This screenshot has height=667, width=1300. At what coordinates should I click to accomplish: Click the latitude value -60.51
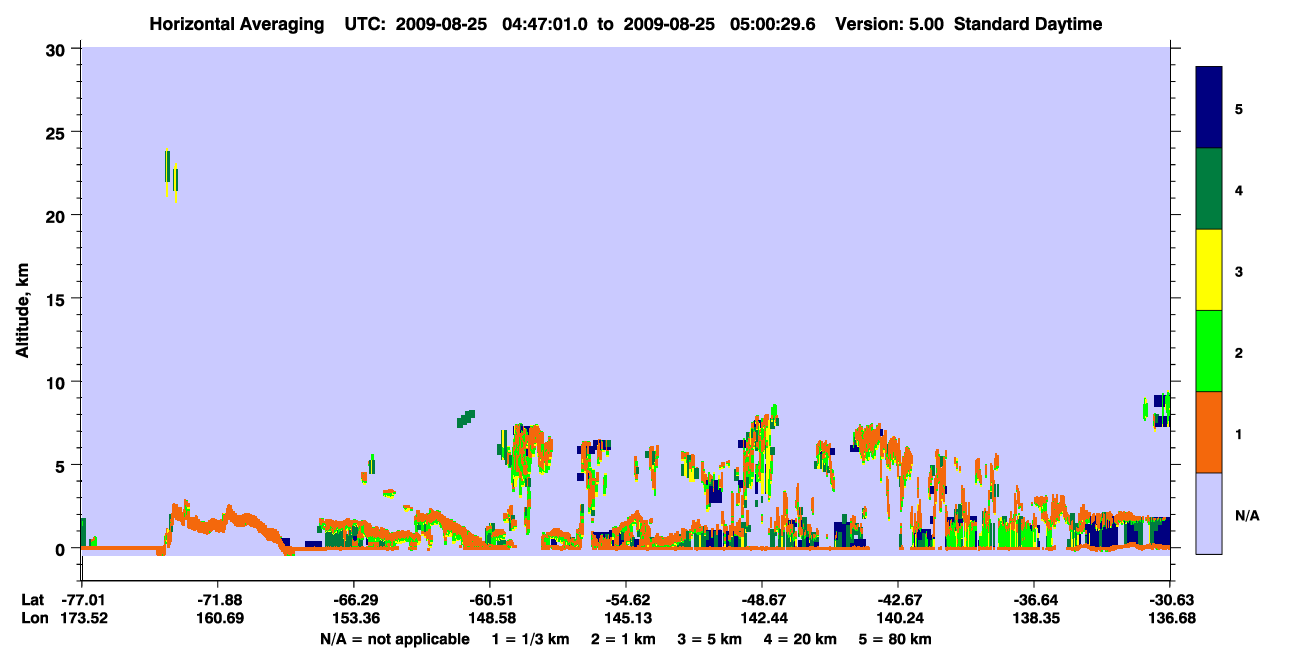point(489,600)
